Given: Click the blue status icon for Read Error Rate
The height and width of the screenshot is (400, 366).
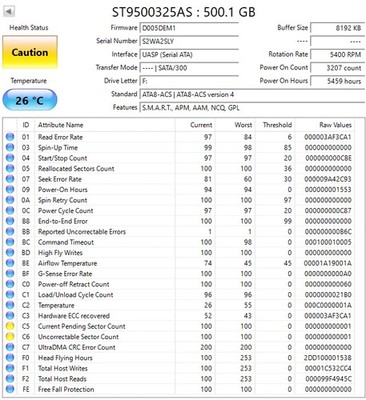Looking at the screenshot, I should click(10, 137).
